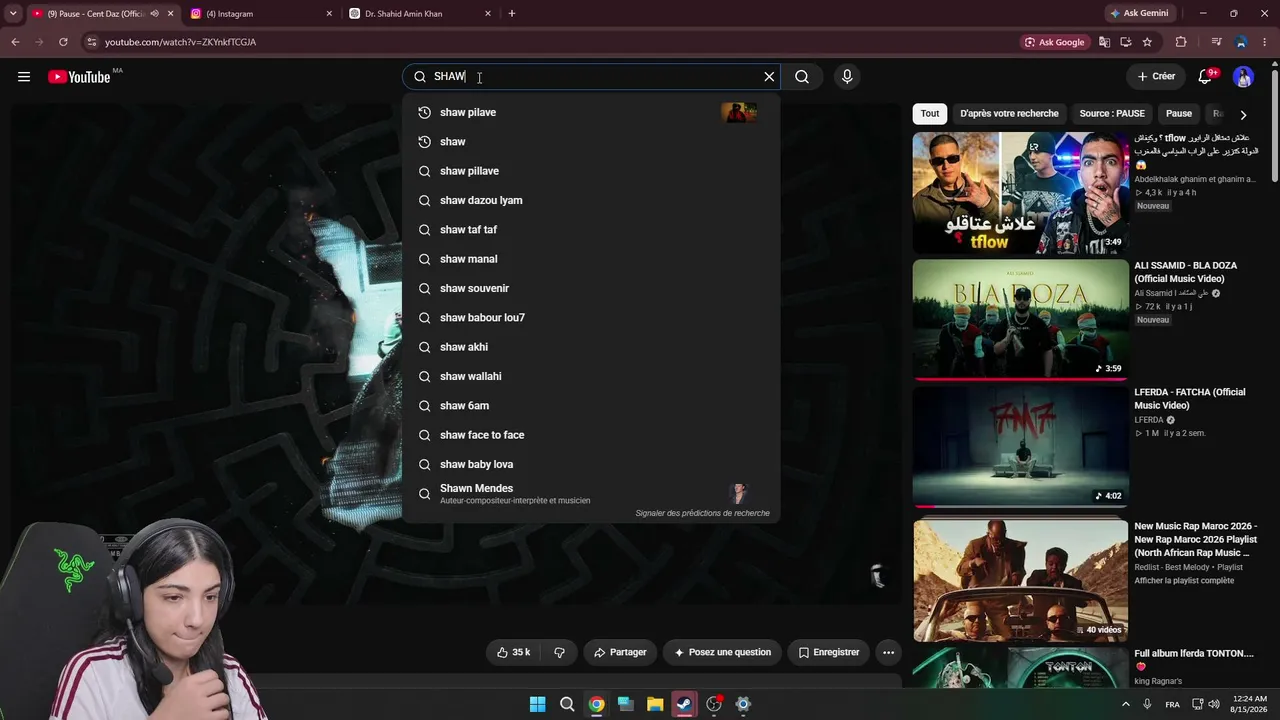1280x720 pixels.
Task: Focus the YouTube search field containing SHAW
Action: tap(590, 77)
